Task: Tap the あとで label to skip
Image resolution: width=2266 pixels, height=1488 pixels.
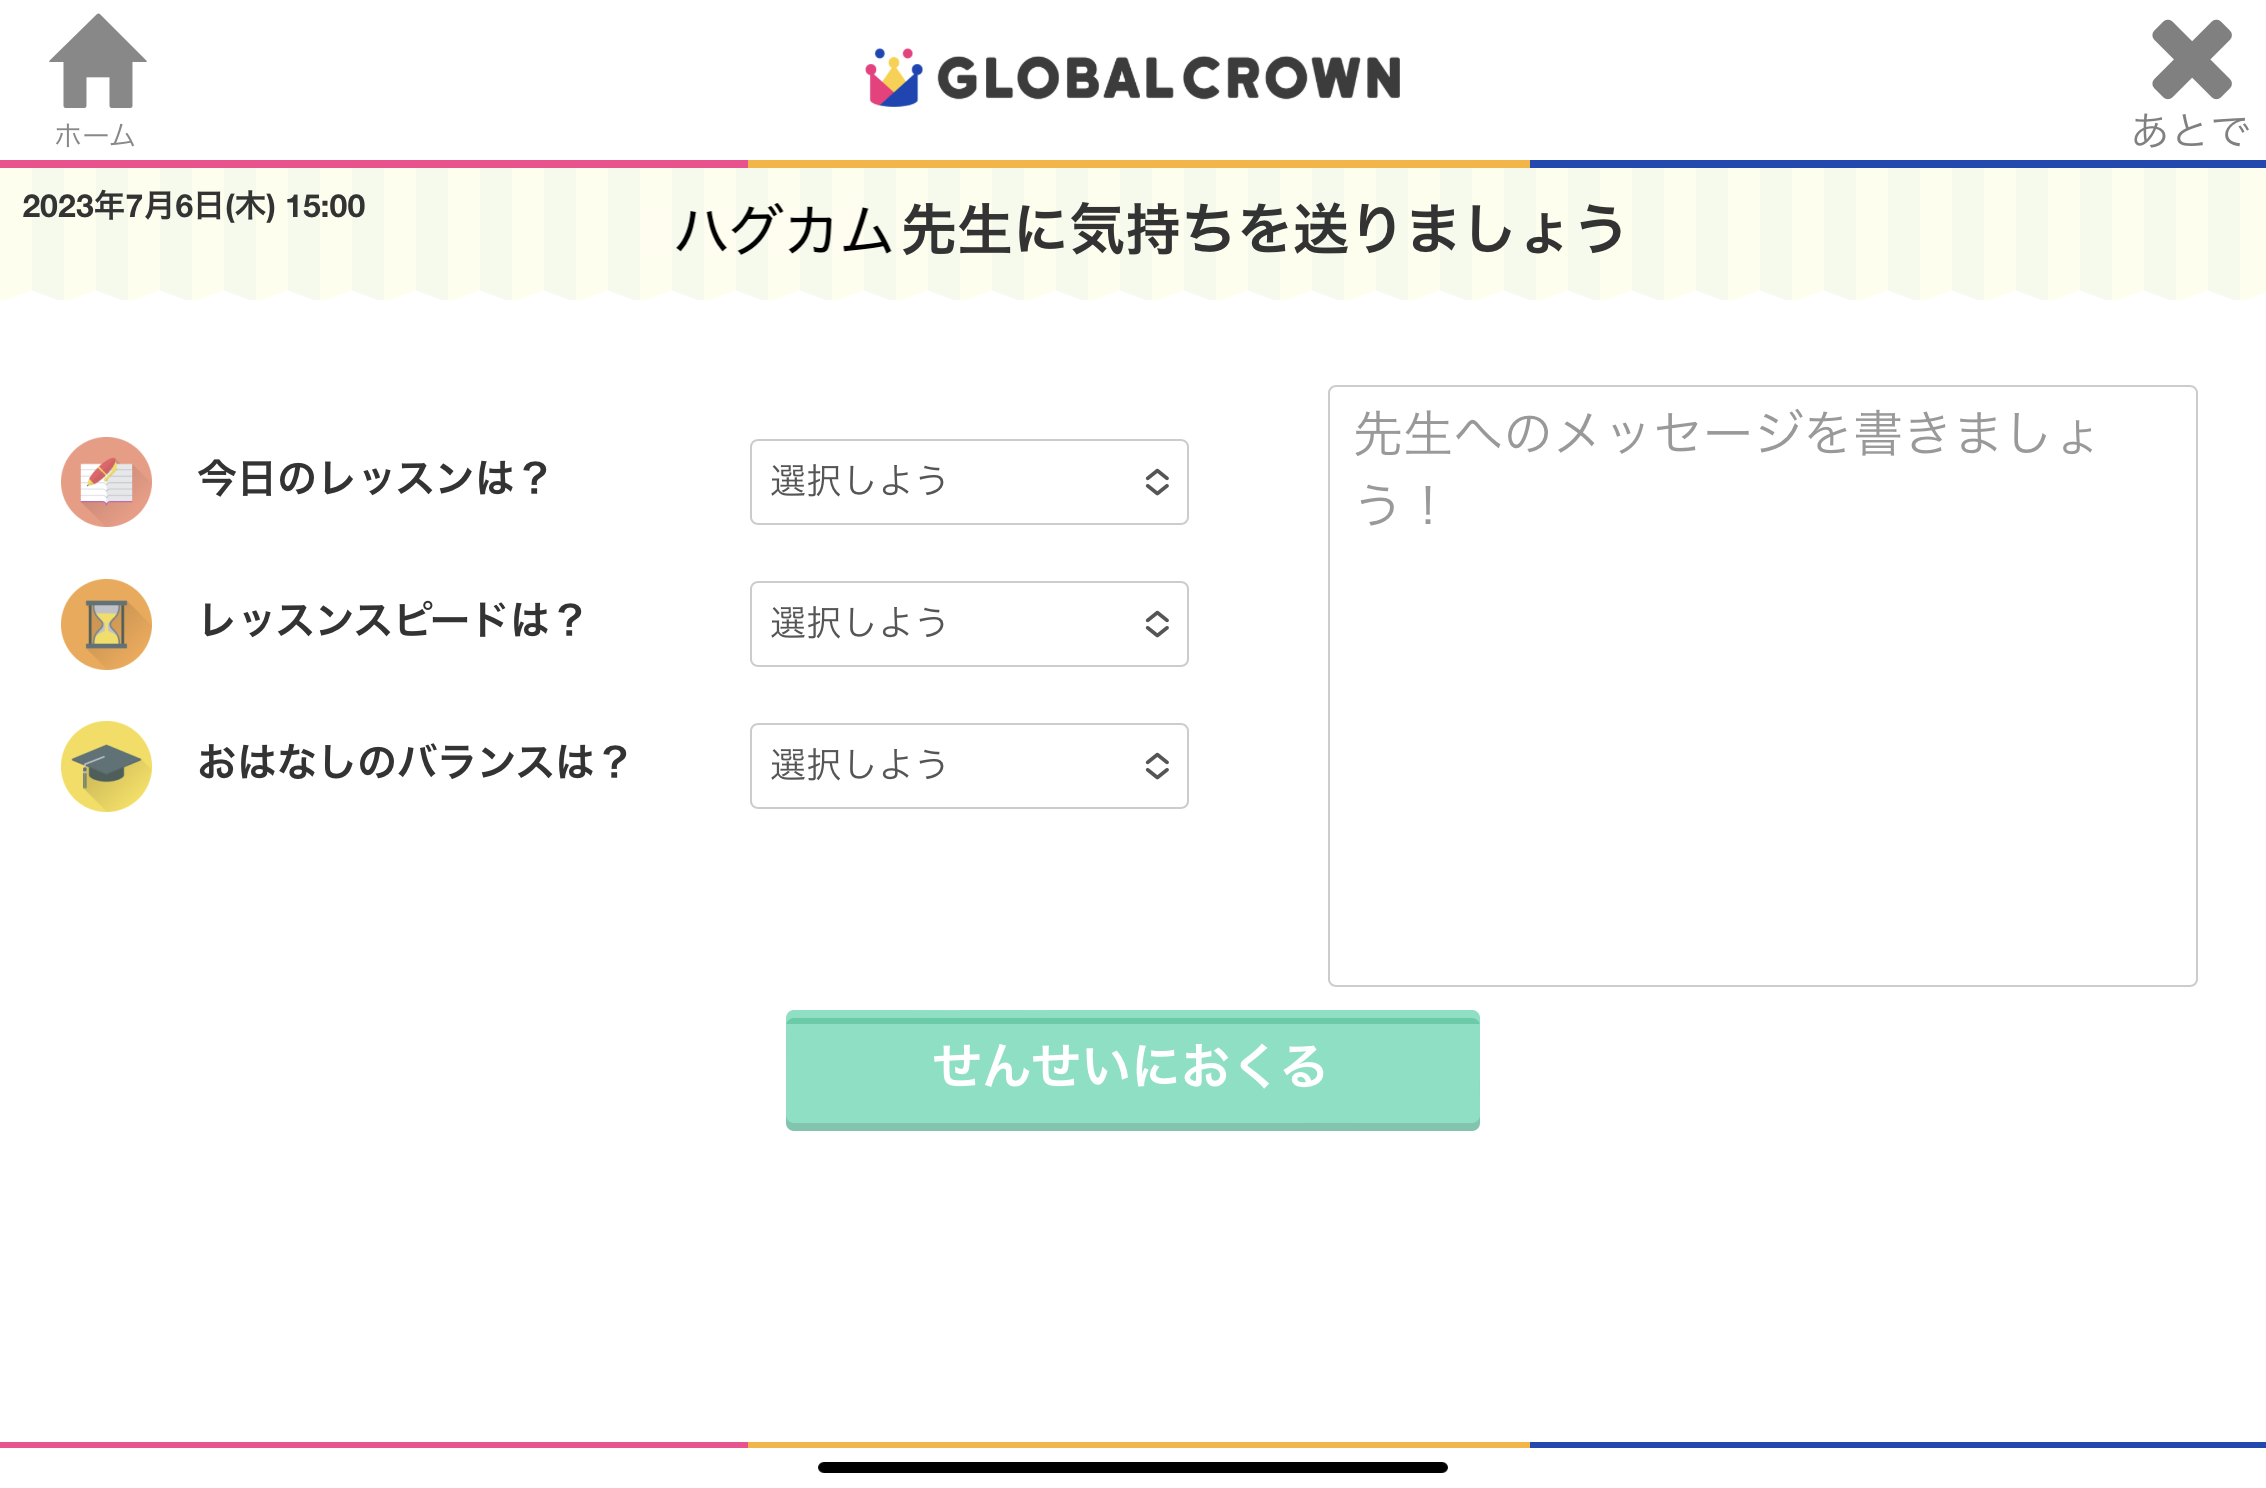Action: (x=2190, y=131)
